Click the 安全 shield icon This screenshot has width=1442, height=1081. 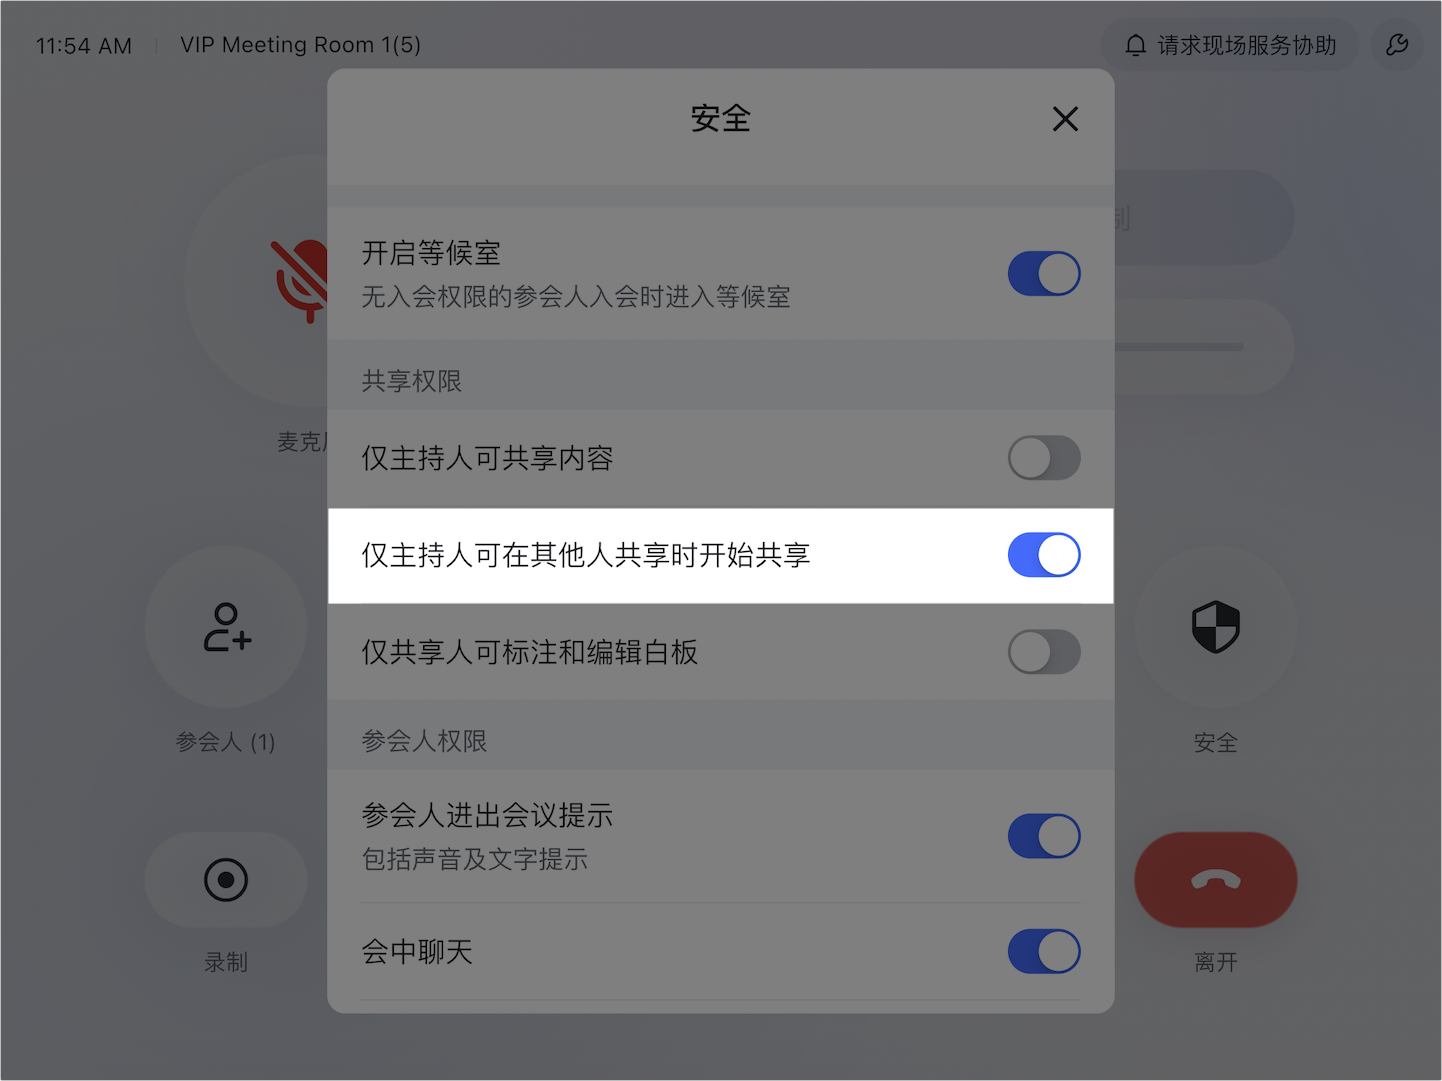click(x=1216, y=627)
